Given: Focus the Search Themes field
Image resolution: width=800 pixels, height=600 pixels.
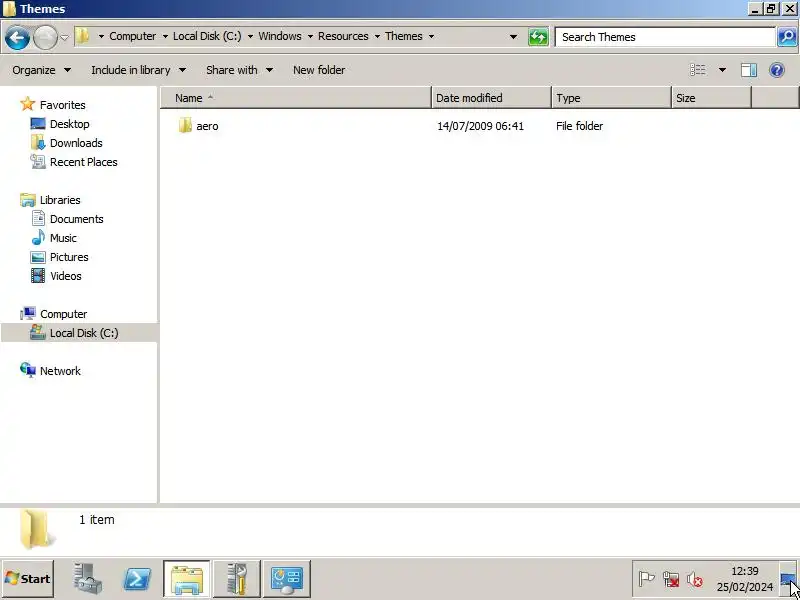Looking at the screenshot, I should click(665, 37).
